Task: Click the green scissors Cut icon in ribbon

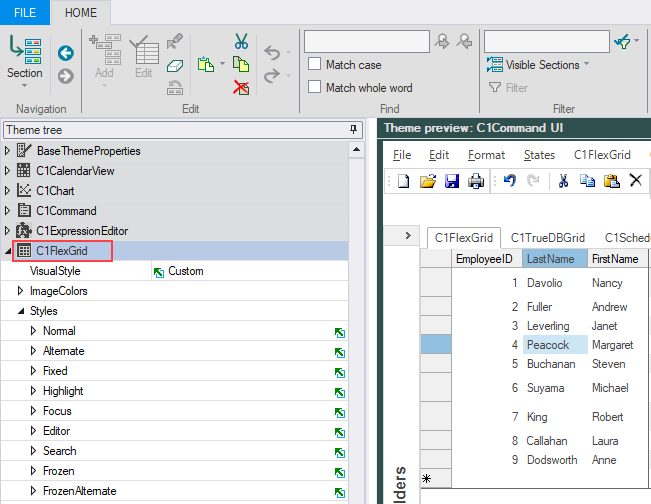Action: (x=241, y=41)
